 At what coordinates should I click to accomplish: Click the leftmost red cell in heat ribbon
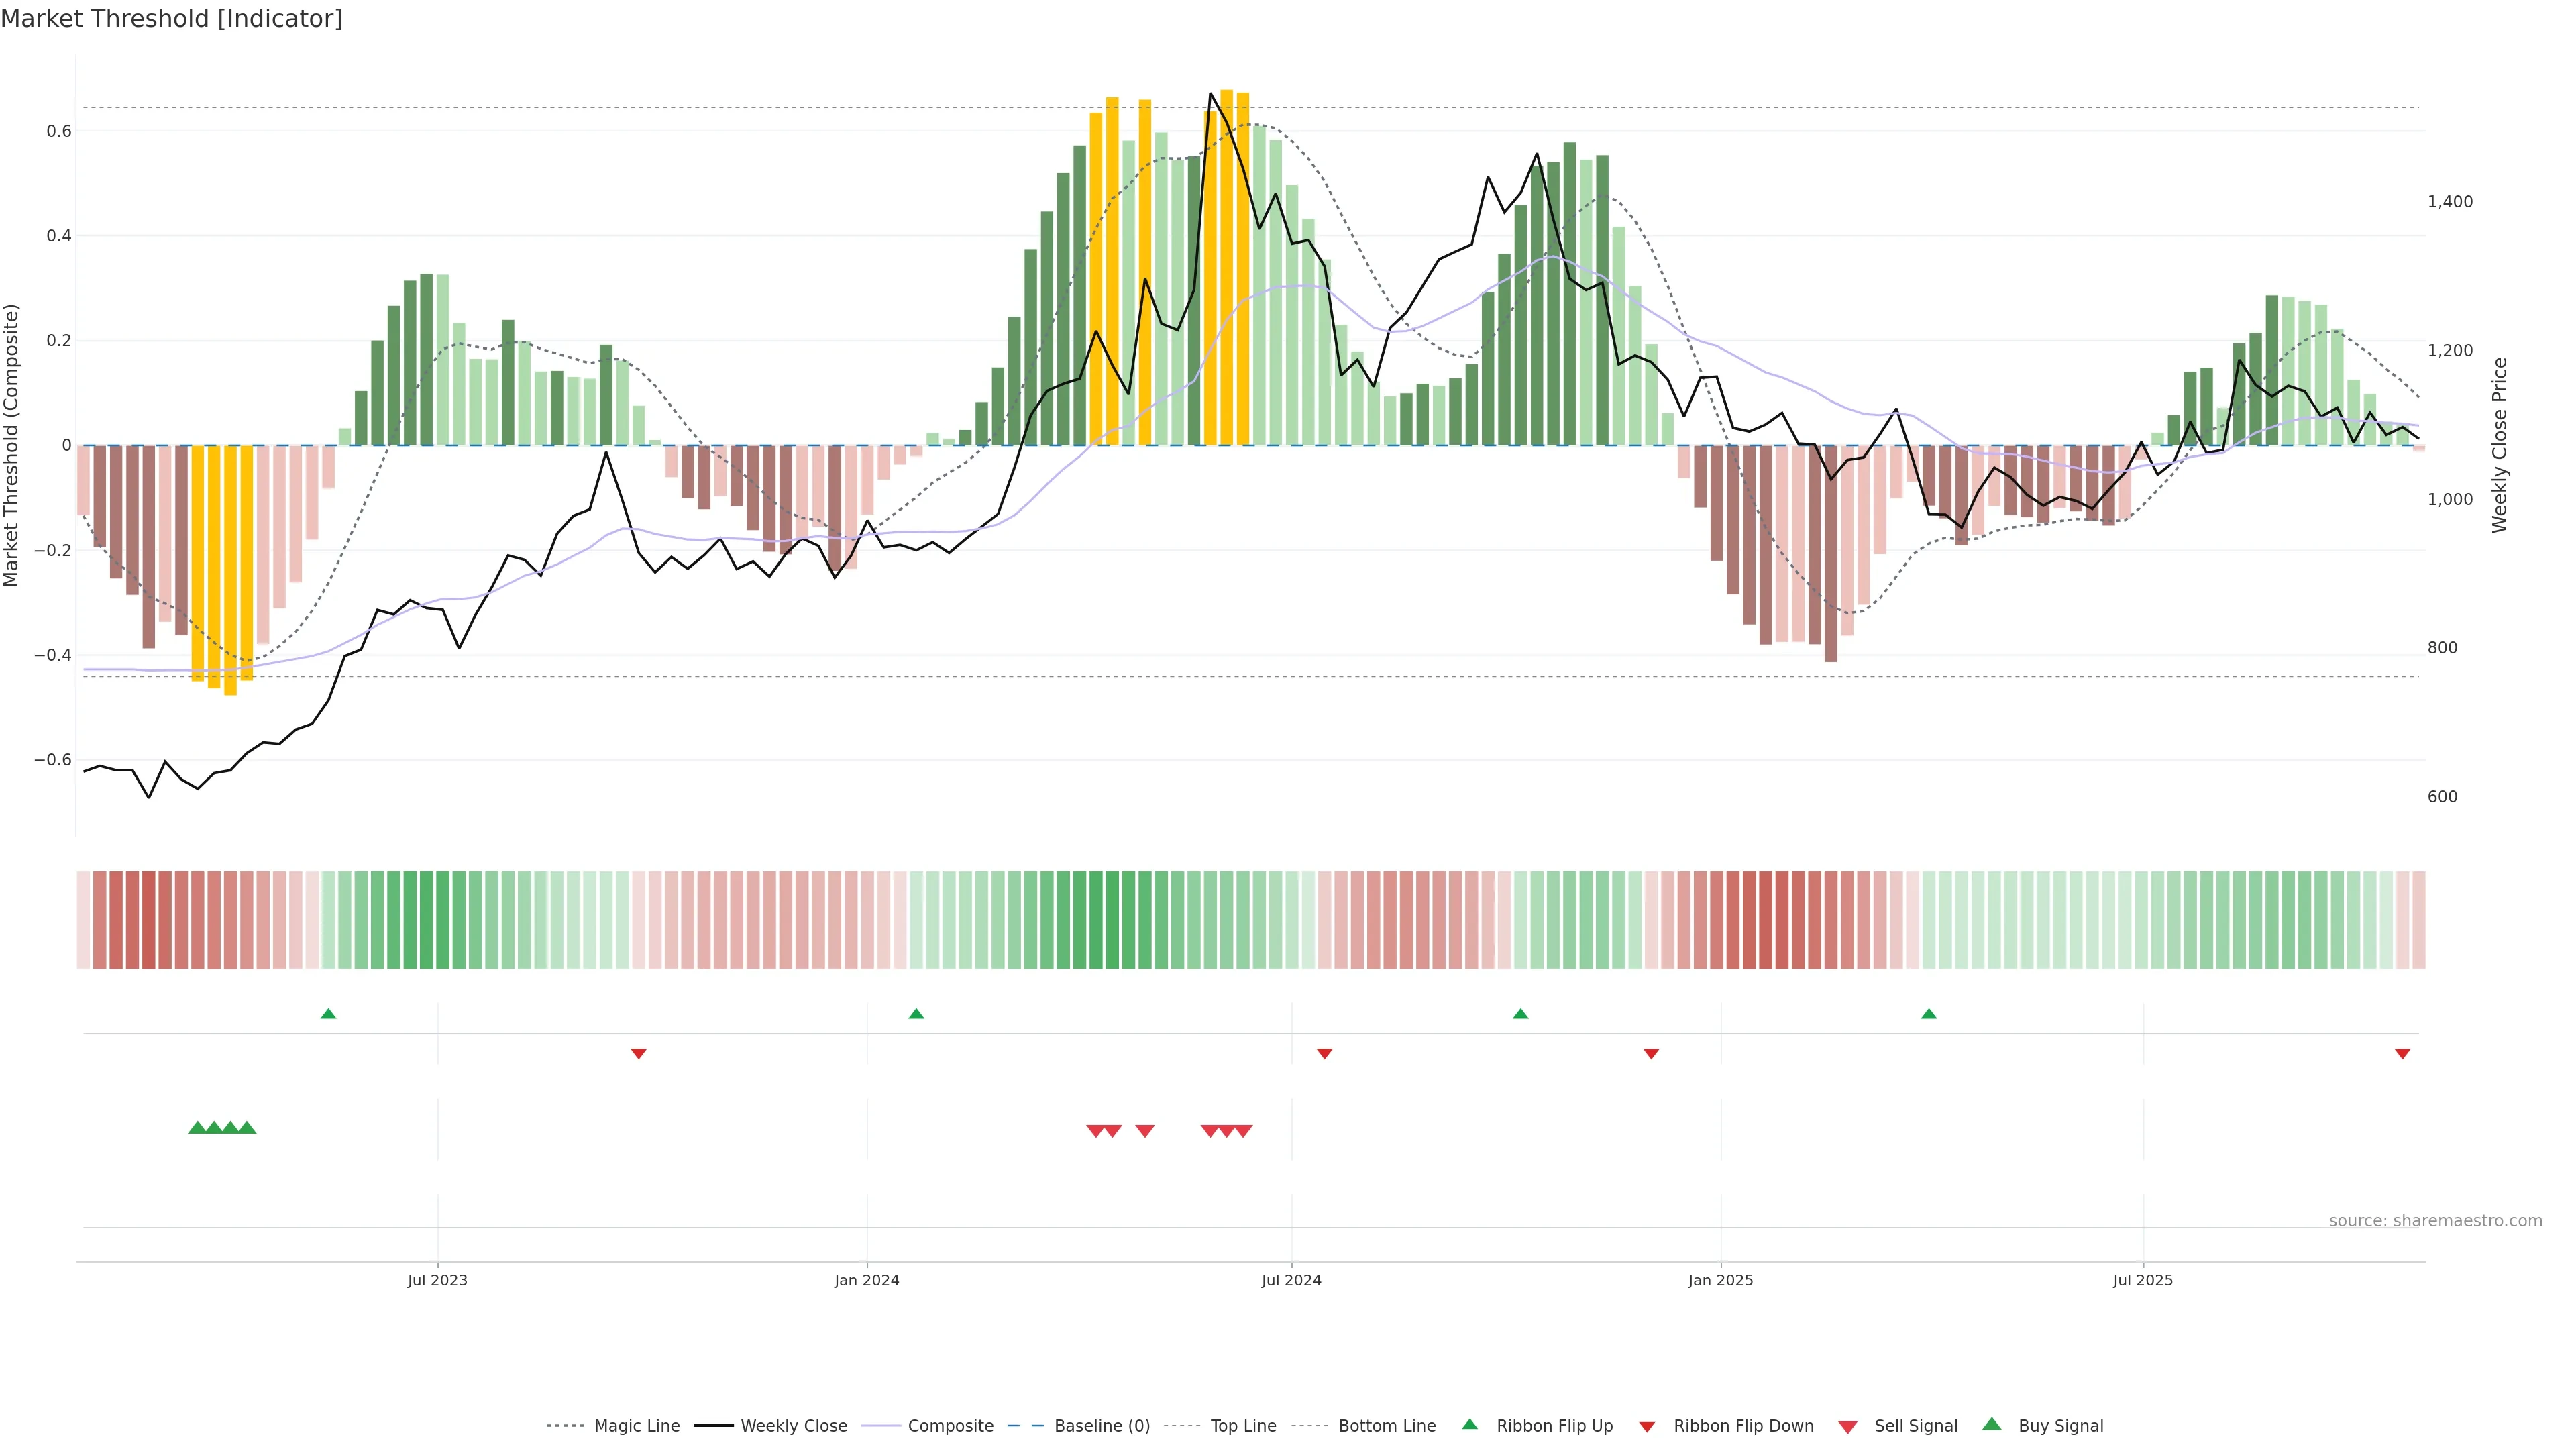tap(84, 920)
